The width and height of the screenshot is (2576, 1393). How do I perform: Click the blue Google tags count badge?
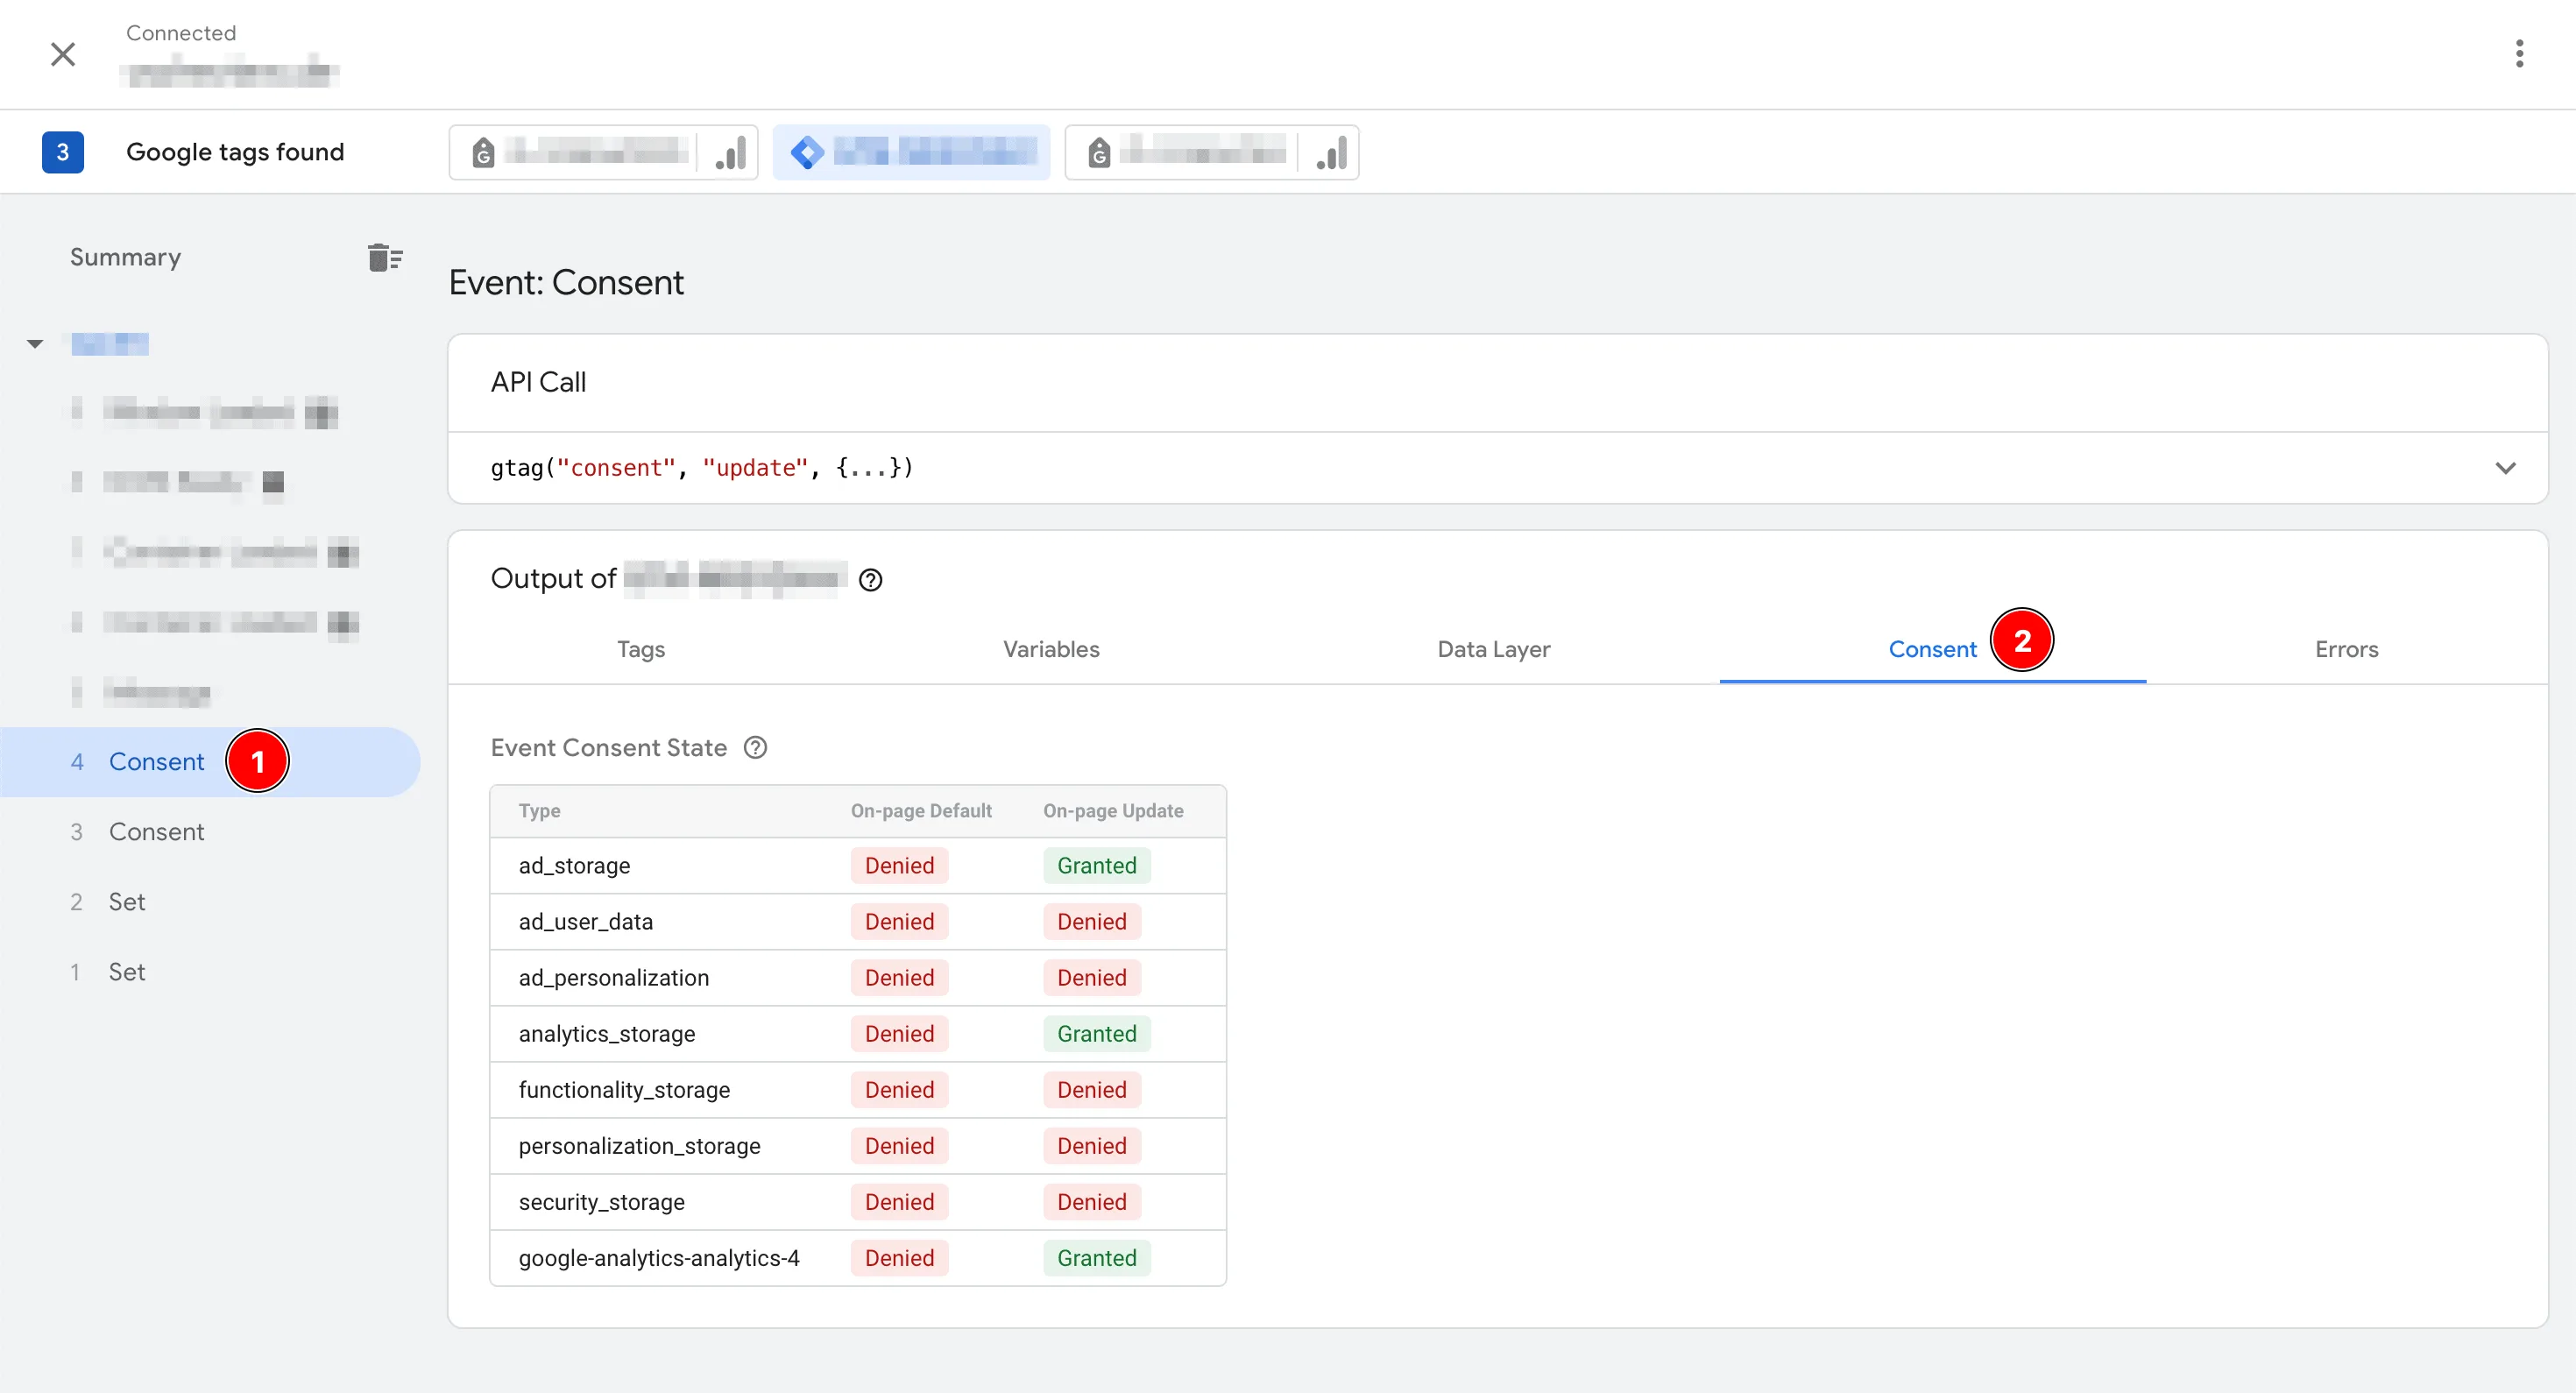pyautogui.click(x=62, y=153)
